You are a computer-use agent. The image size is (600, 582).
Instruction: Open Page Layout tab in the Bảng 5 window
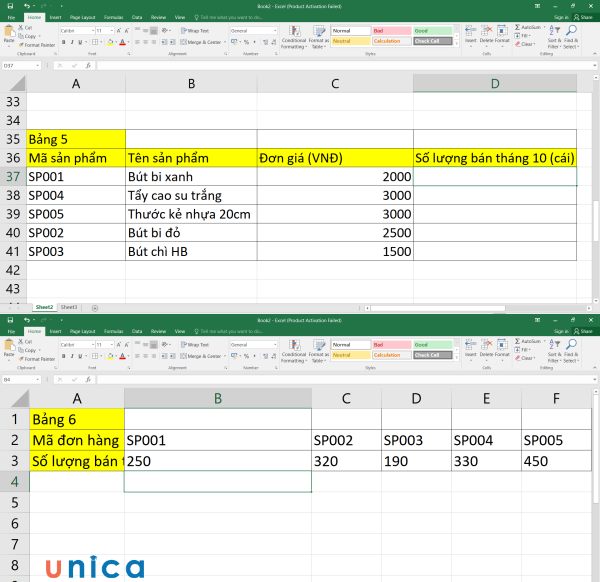(82, 18)
